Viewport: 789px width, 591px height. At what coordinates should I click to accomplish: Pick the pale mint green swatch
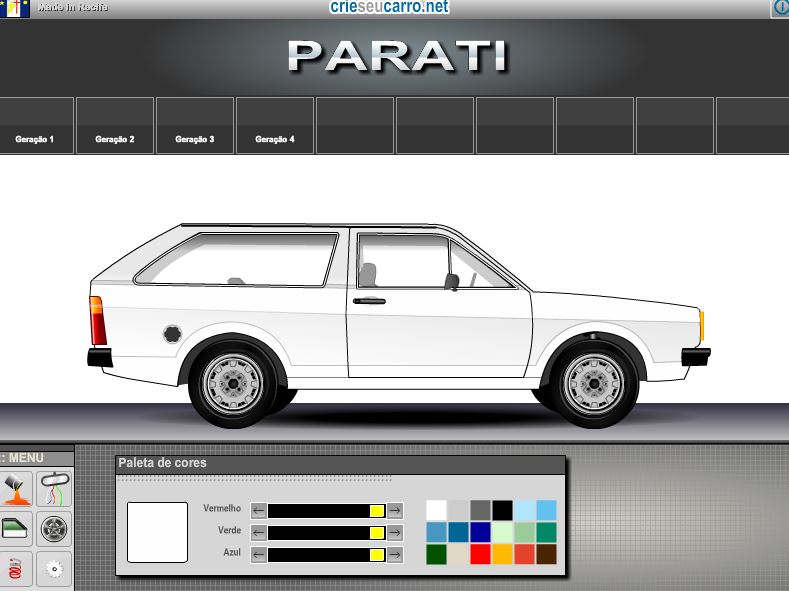(x=502, y=532)
